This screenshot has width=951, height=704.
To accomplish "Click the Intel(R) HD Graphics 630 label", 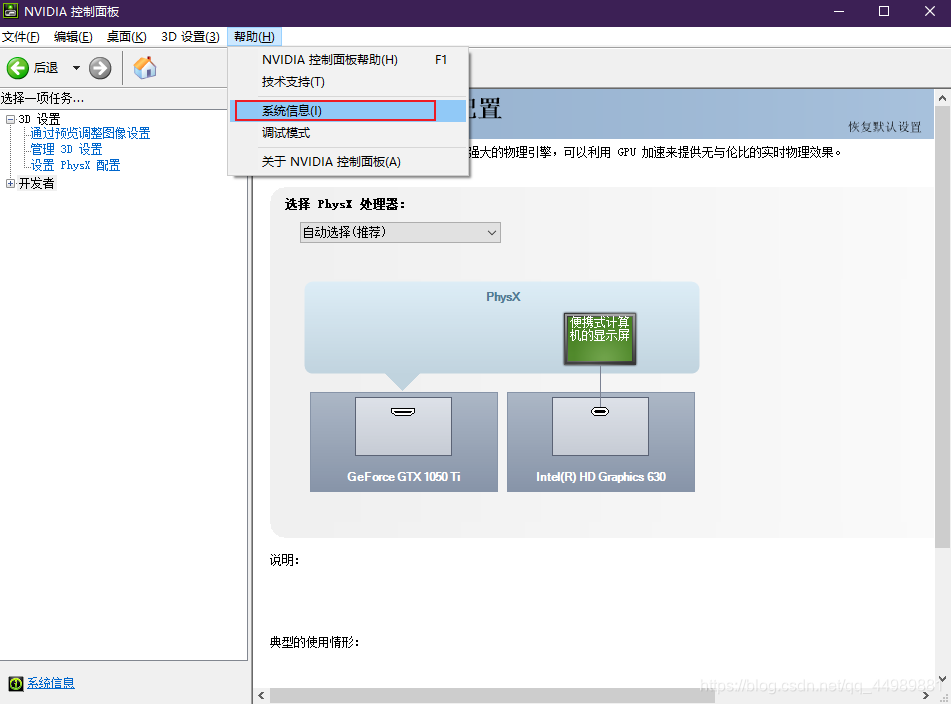I will point(600,477).
